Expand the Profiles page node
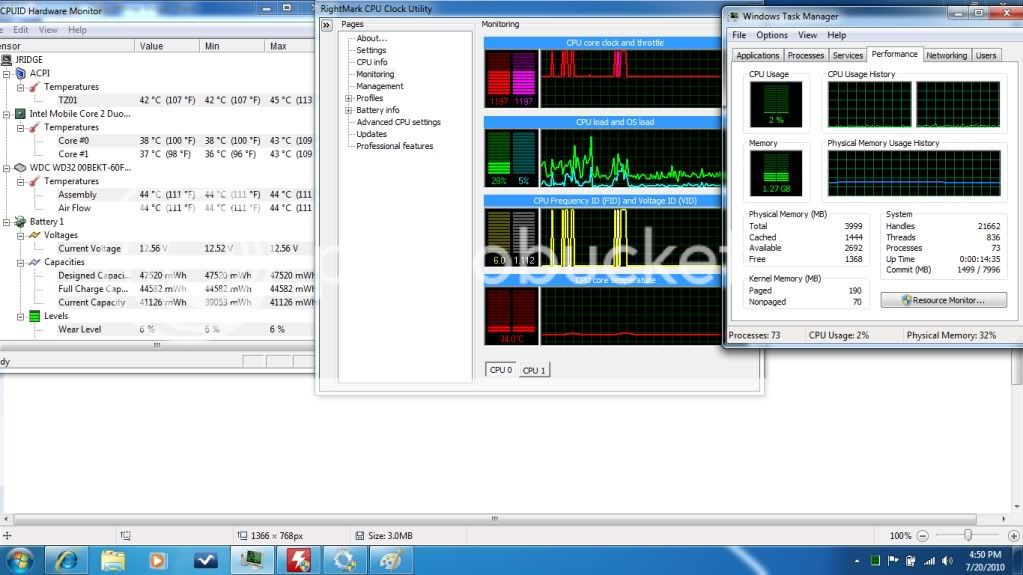The width and height of the screenshot is (1023, 575). [348, 98]
